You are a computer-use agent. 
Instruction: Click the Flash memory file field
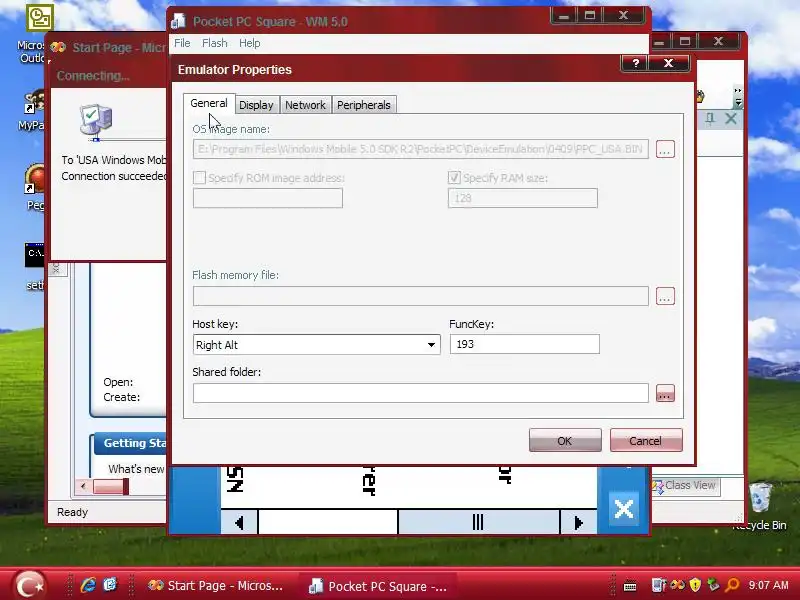tap(420, 296)
